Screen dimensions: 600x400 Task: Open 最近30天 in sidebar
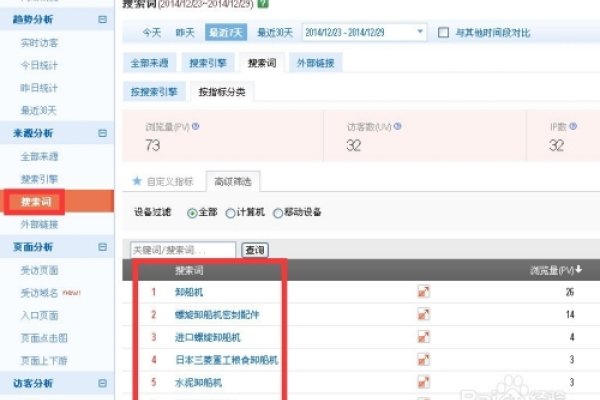click(38, 111)
